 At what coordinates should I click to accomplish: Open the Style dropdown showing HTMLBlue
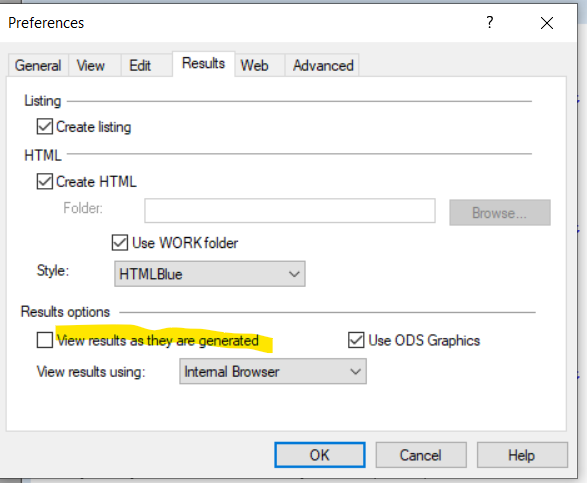point(210,274)
